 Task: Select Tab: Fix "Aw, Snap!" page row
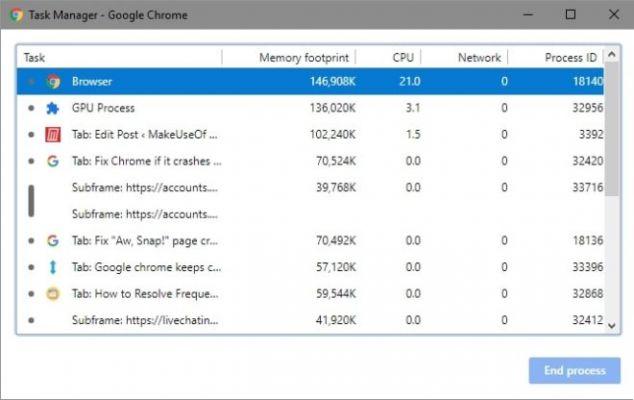pos(310,241)
